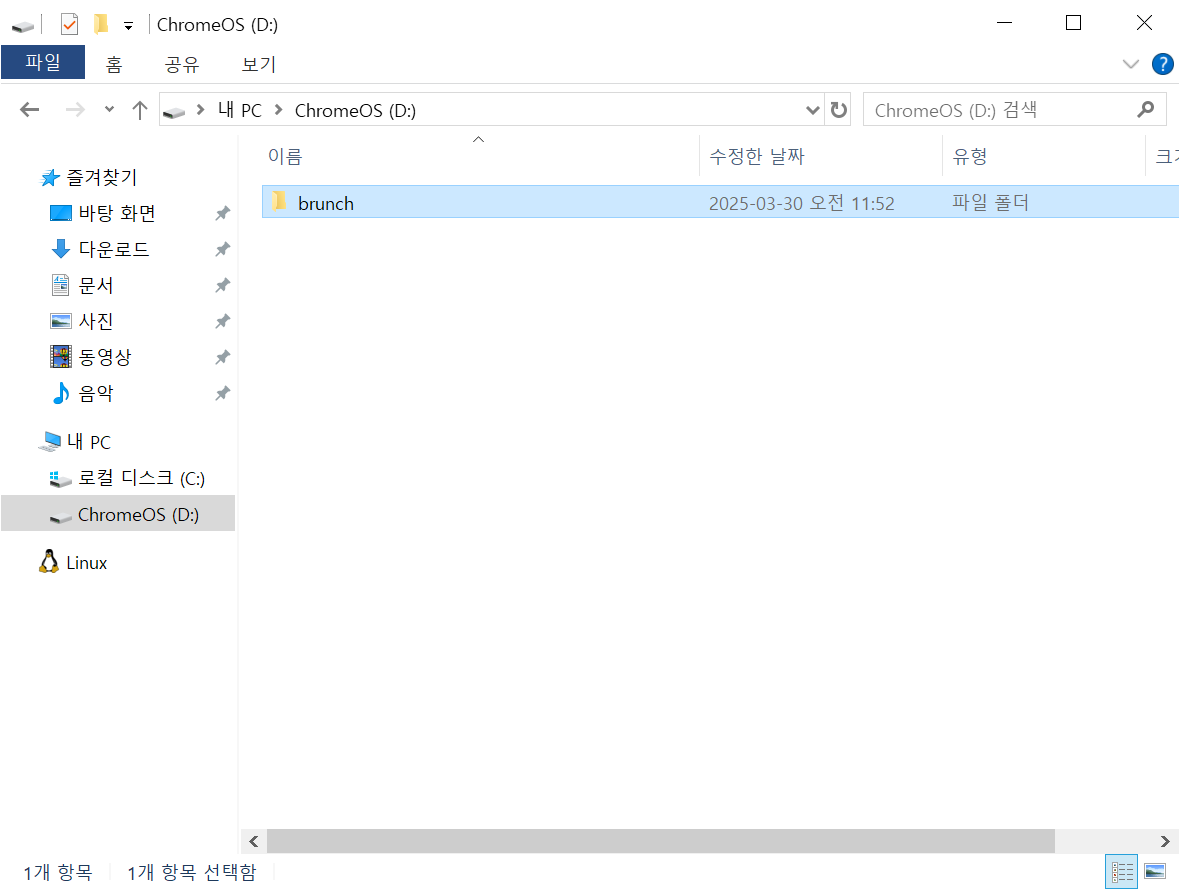Image resolution: width=1180 pixels, height=890 pixels.
Task: Click the forward navigation arrow
Action: (75, 110)
